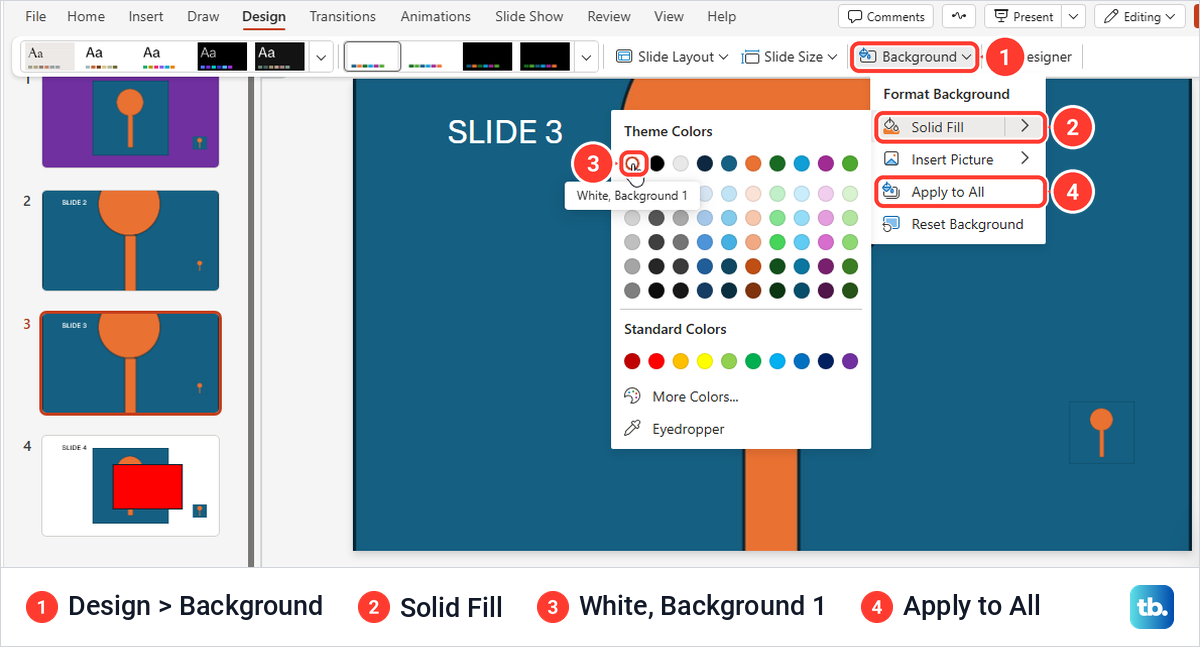Start the slideshow with the Present button
The height and width of the screenshot is (647, 1200).
tap(1023, 16)
